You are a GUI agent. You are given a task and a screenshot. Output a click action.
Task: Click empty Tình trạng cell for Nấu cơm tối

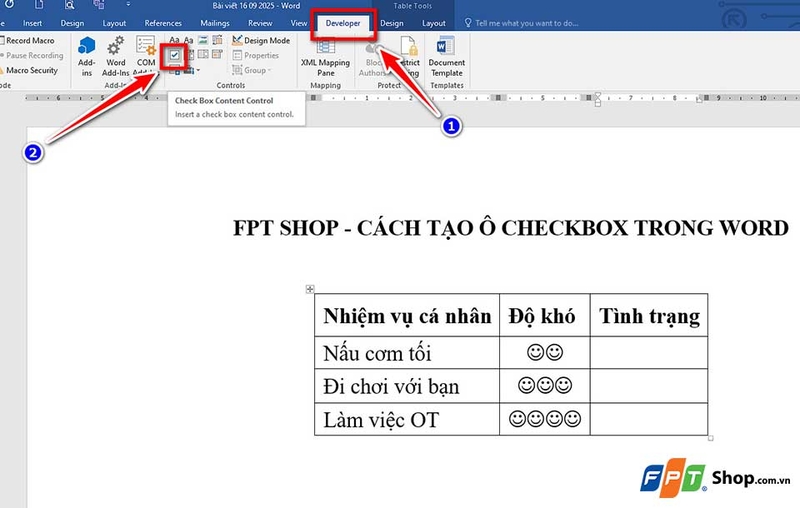649,352
